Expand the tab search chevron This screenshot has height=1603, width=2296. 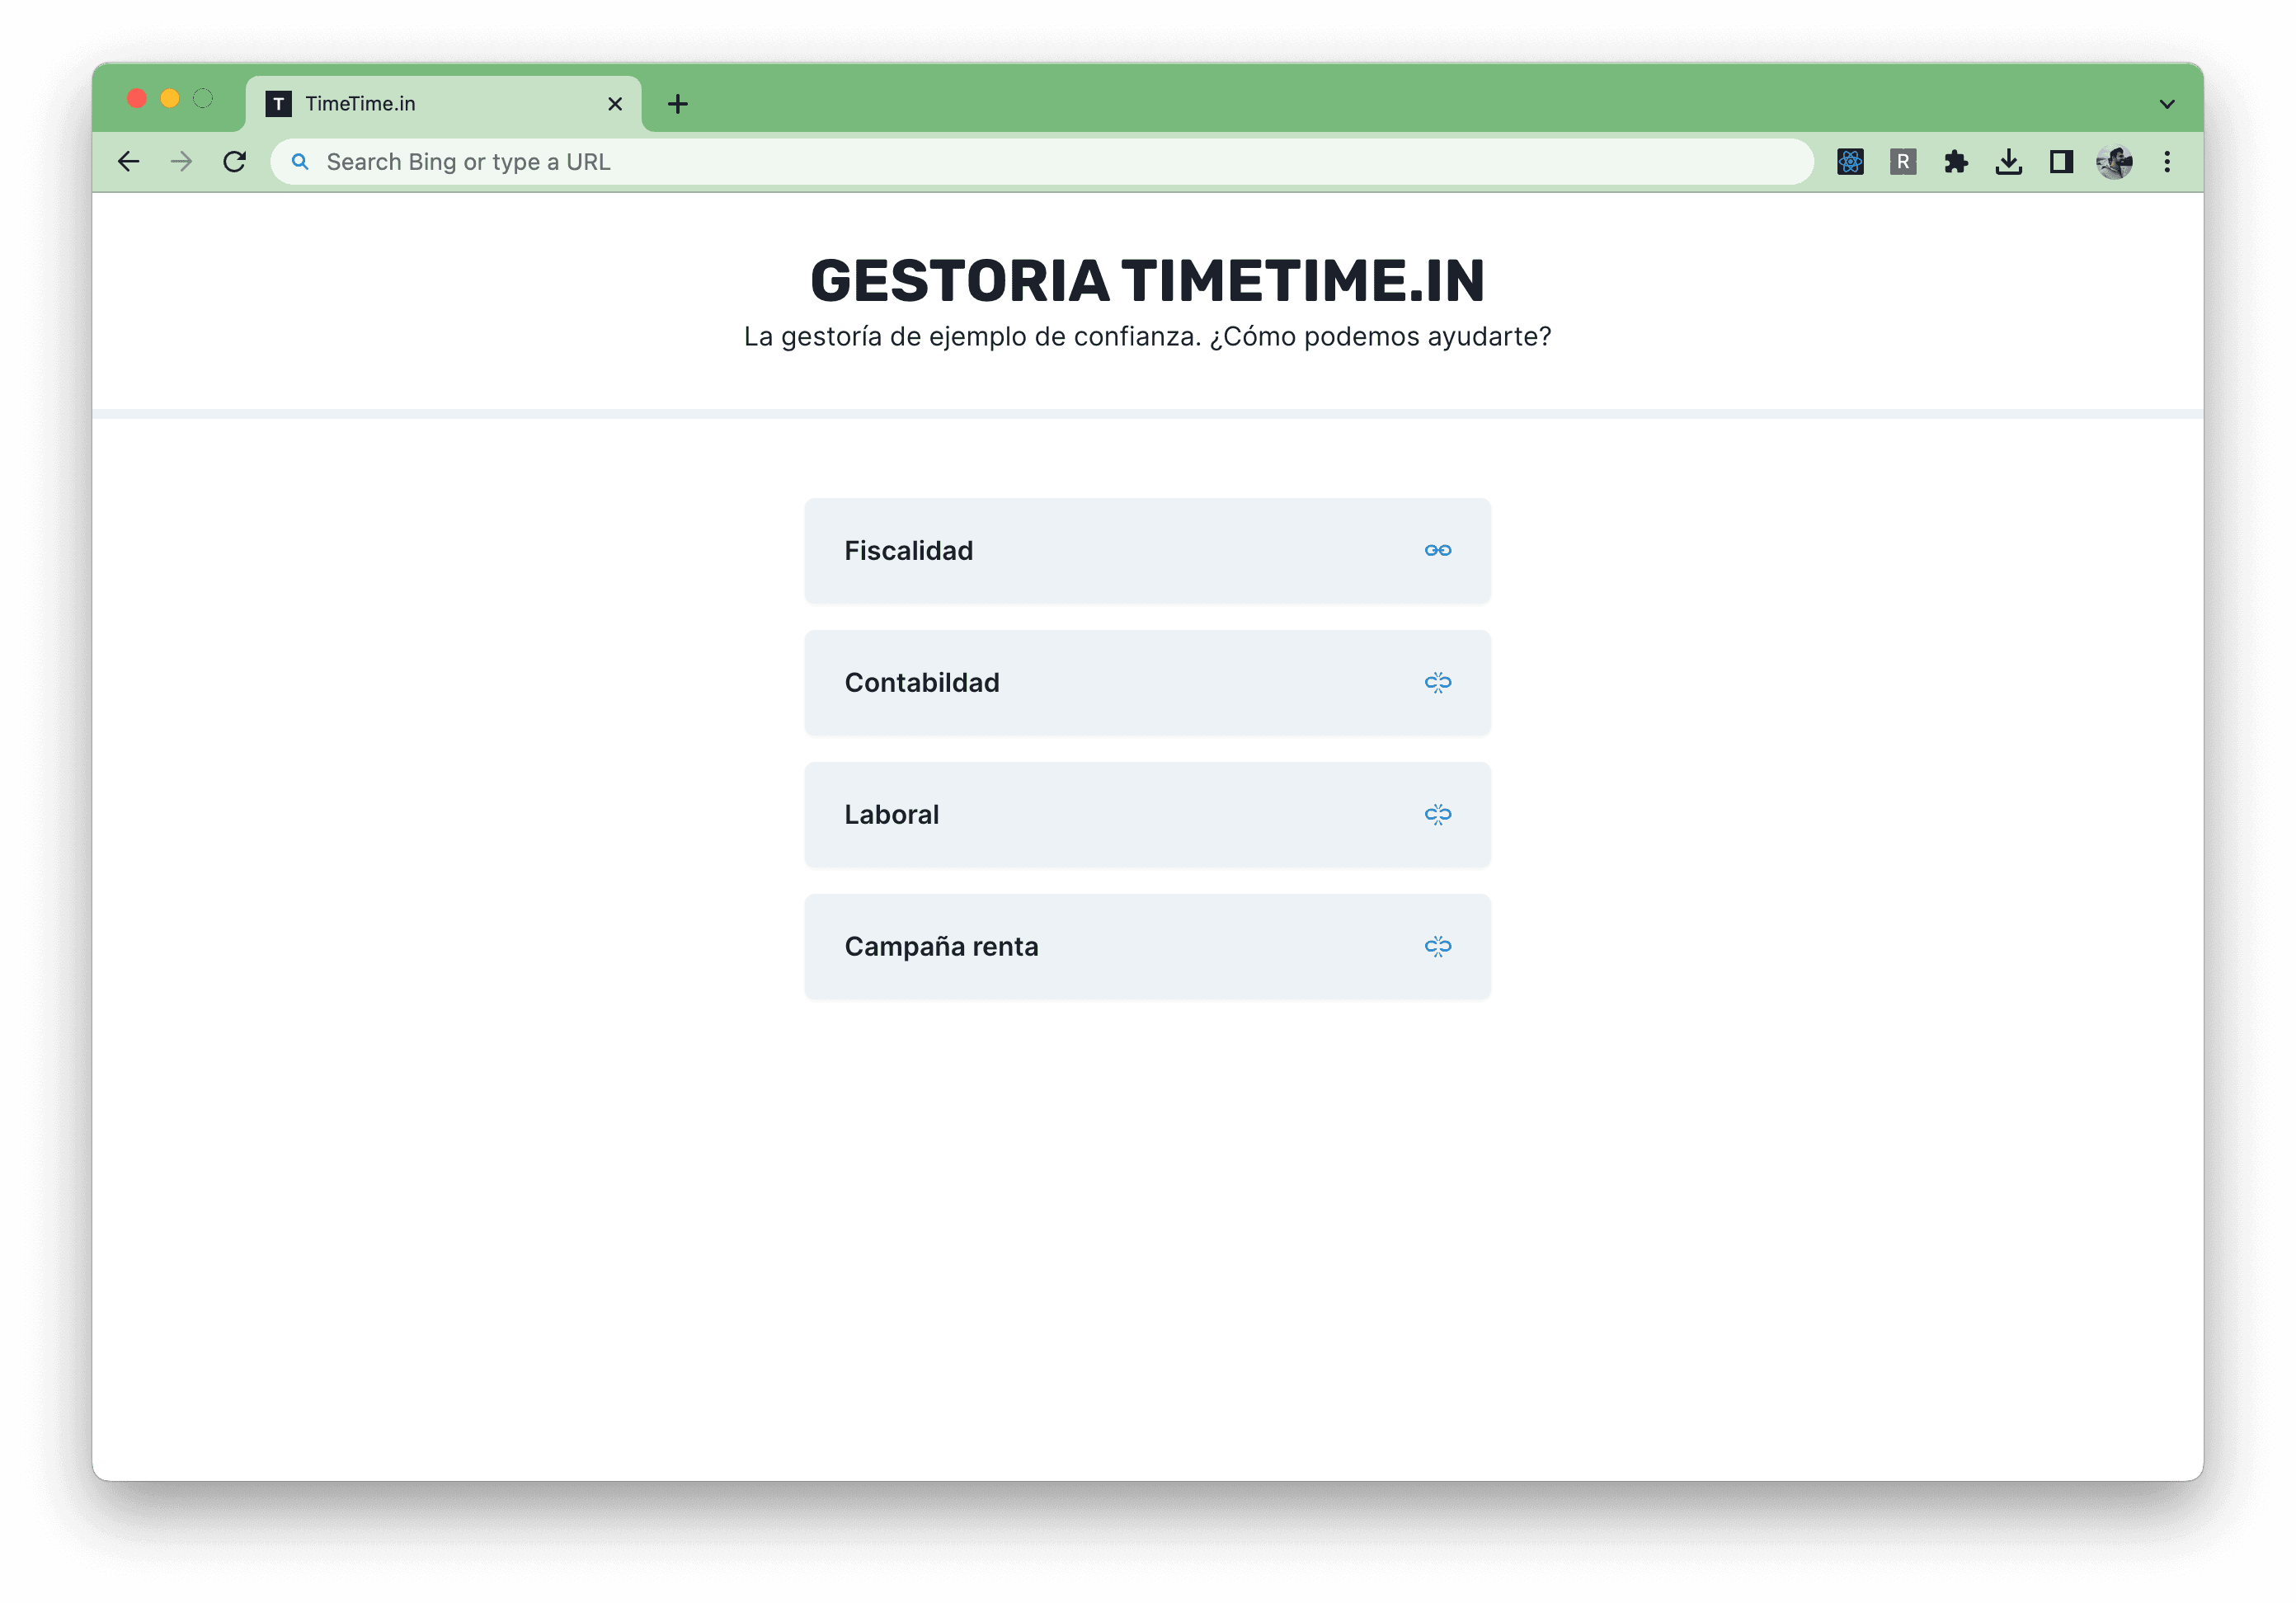click(x=2167, y=104)
